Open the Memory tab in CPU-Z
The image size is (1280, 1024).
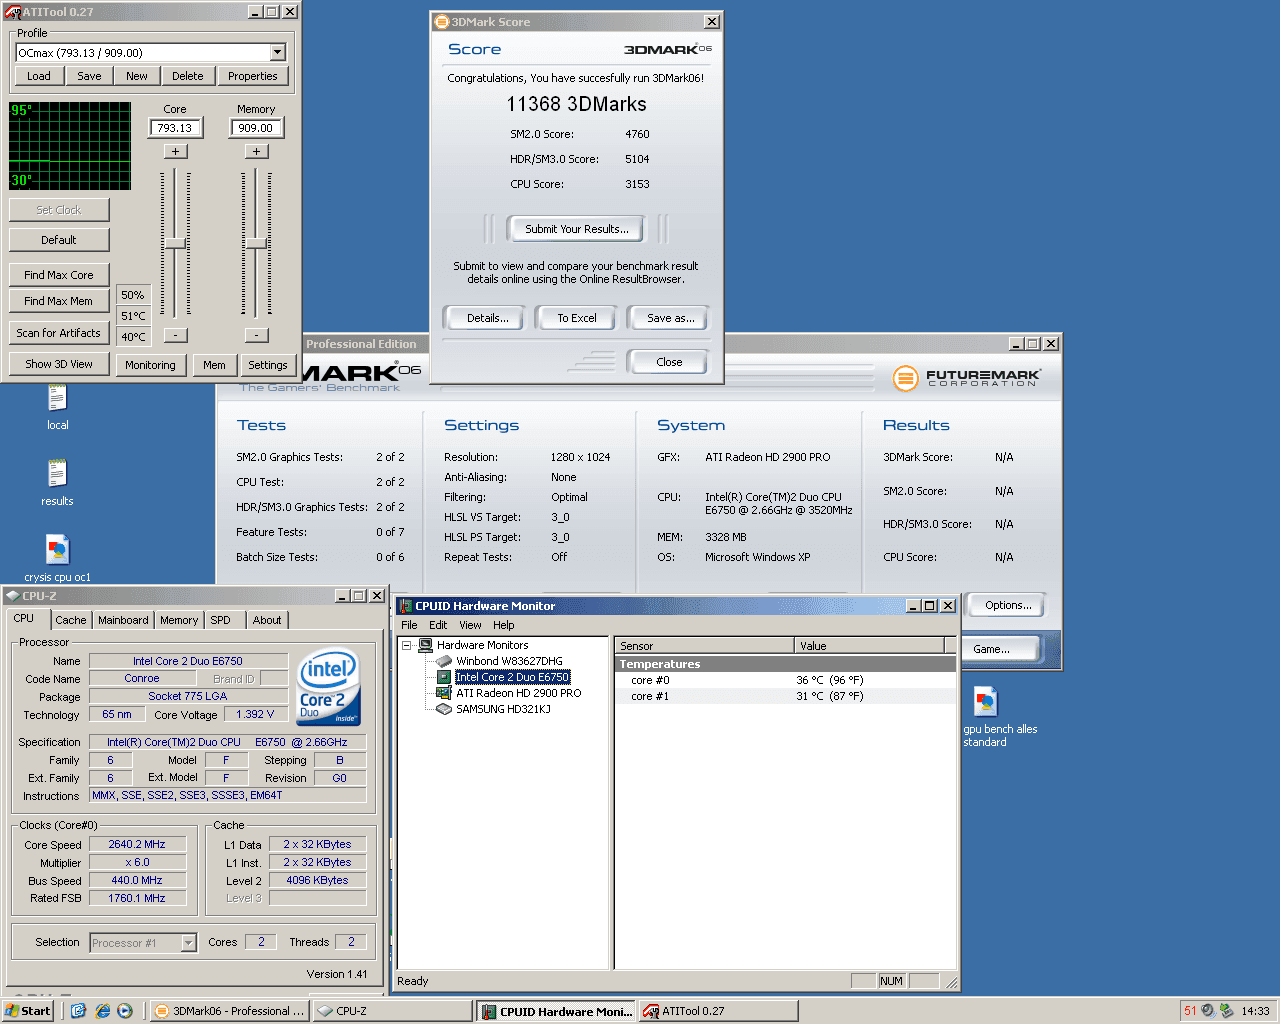pos(179,620)
